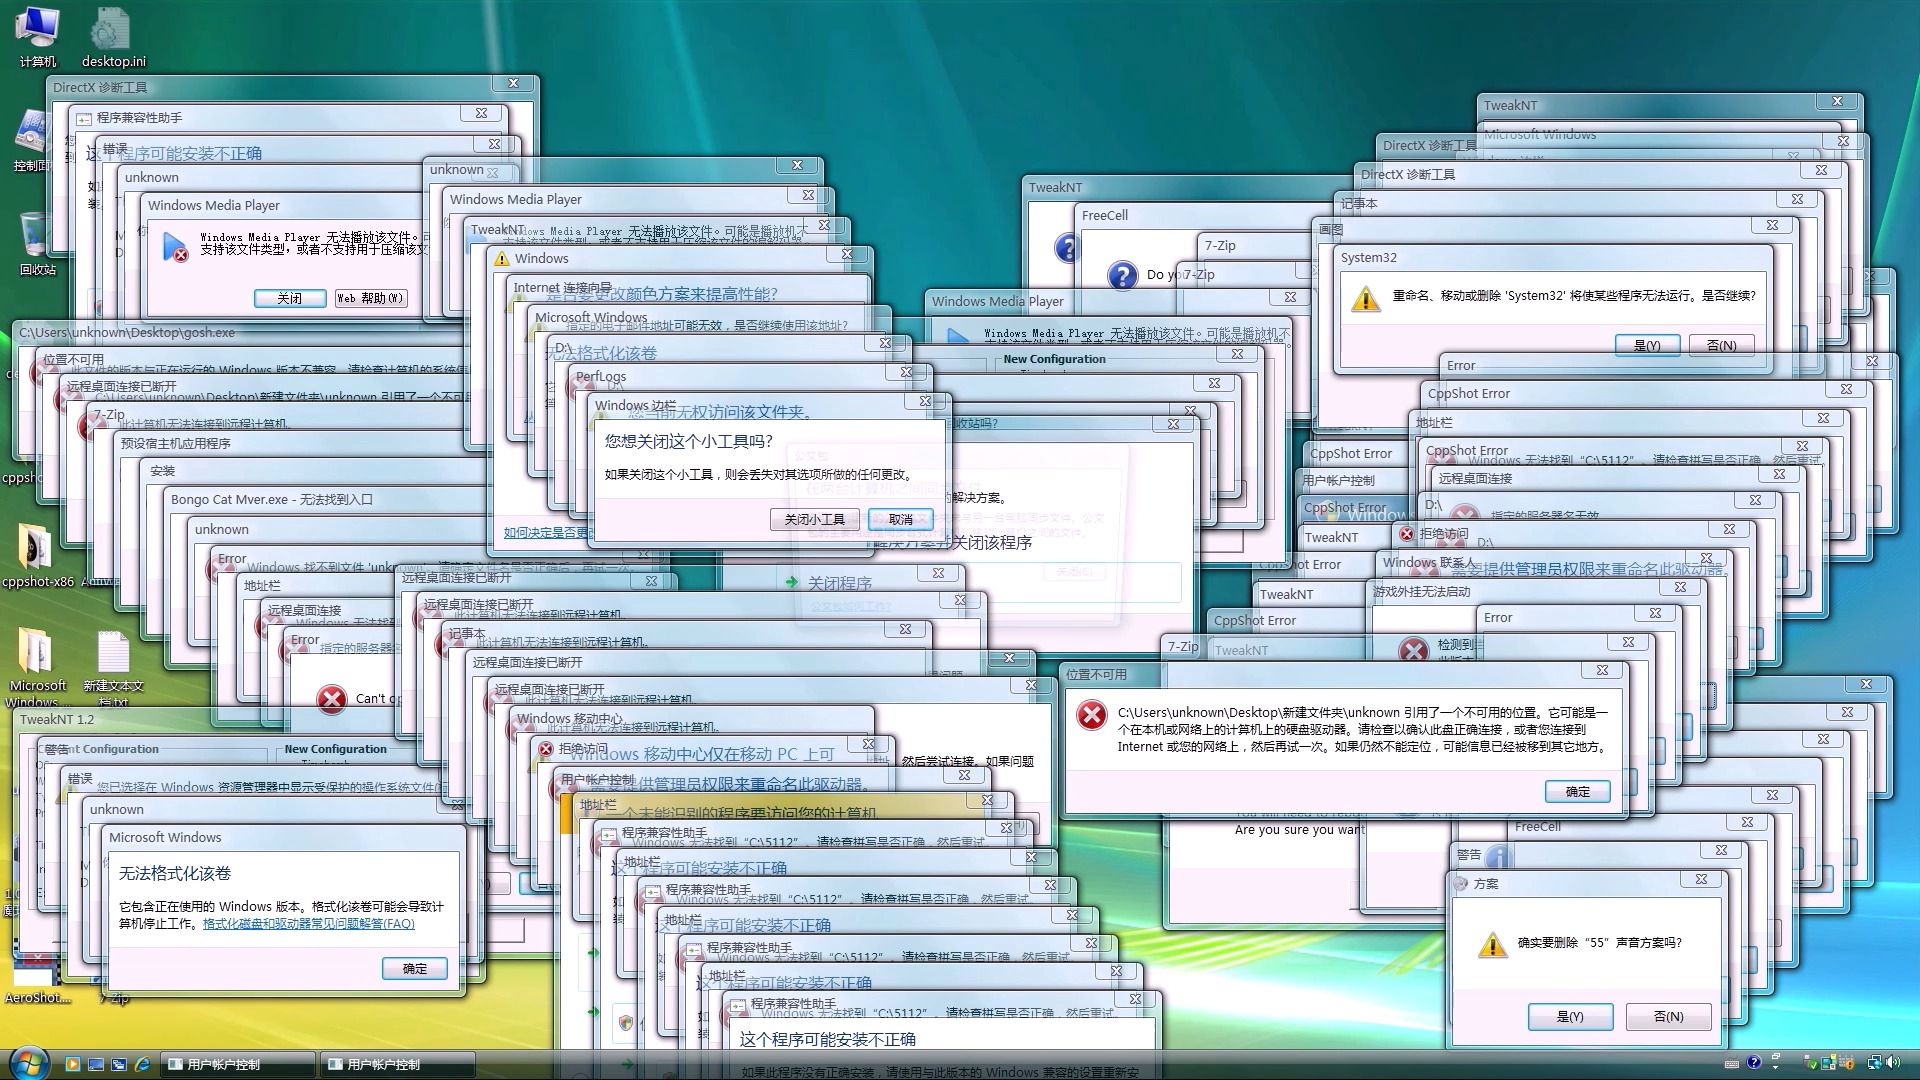Click the Windows Sidebar tray icon
Image resolution: width=1920 pixels, height=1080 pixels.
pyautogui.click(x=1829, y=1062)
